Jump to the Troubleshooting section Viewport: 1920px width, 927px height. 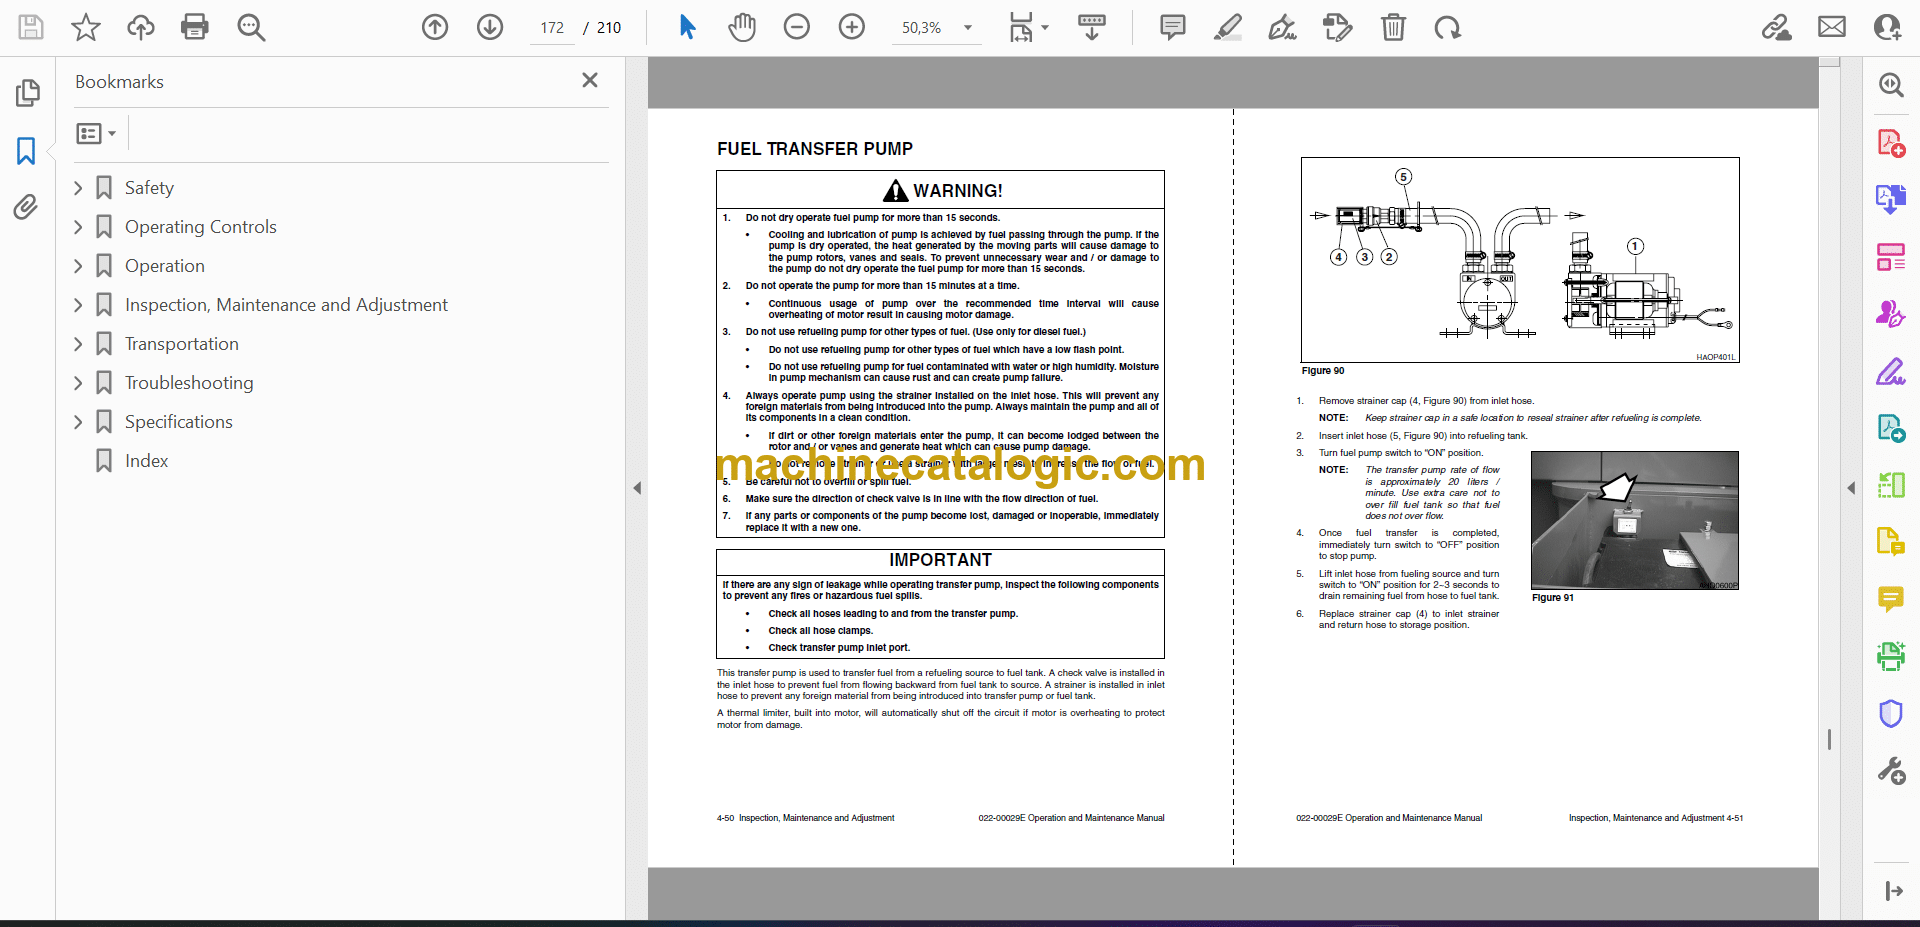(189, 383)
